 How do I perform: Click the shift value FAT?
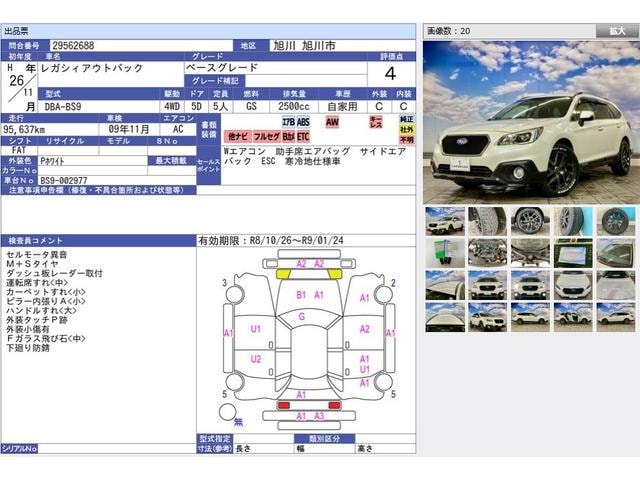19,150
